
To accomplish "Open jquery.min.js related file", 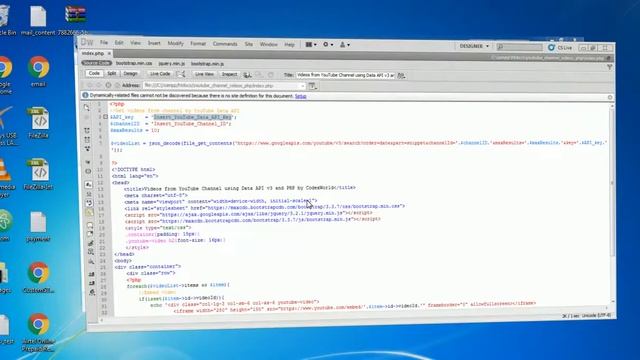I will (171, 64).
